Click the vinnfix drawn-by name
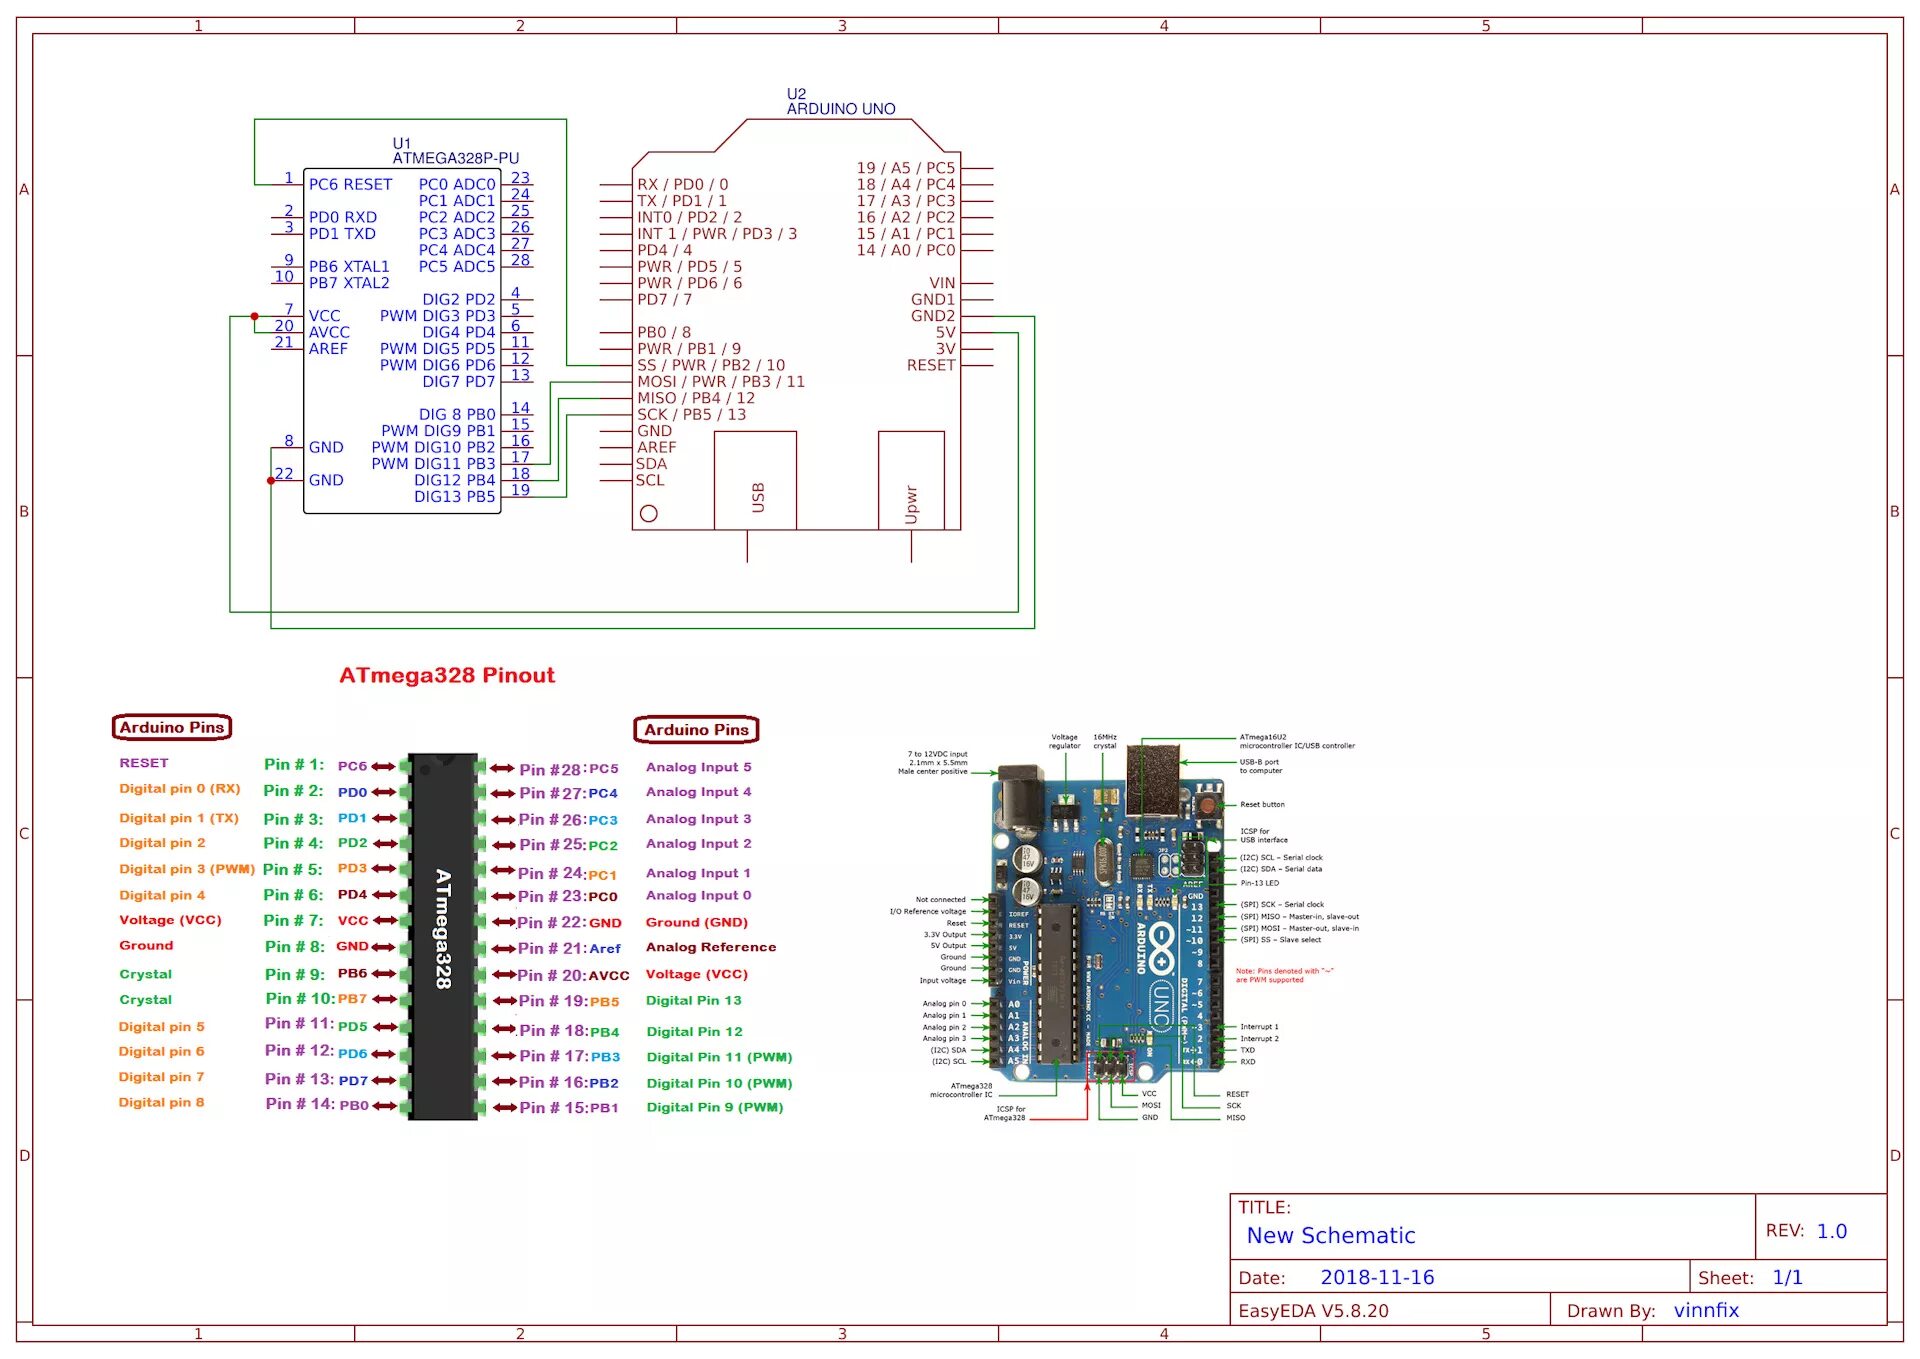 point(1706,1311)
